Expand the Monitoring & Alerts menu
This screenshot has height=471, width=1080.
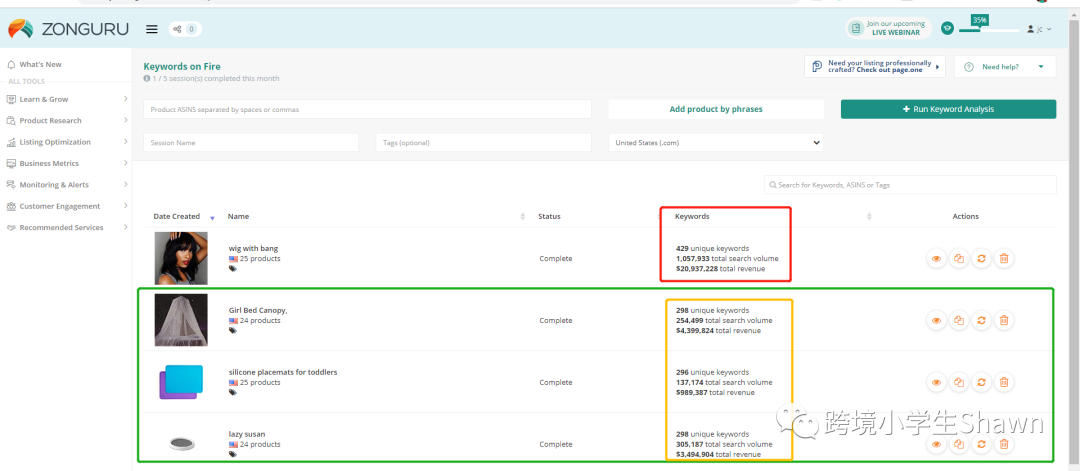coord(68,185)
